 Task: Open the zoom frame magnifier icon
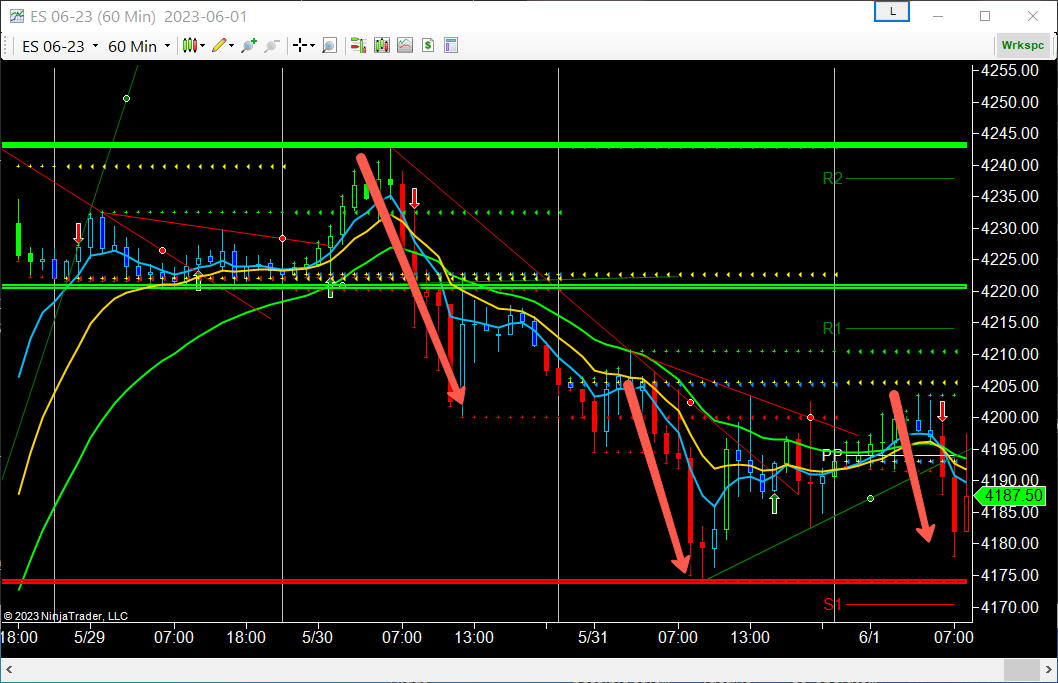click(x=329, y=46)
